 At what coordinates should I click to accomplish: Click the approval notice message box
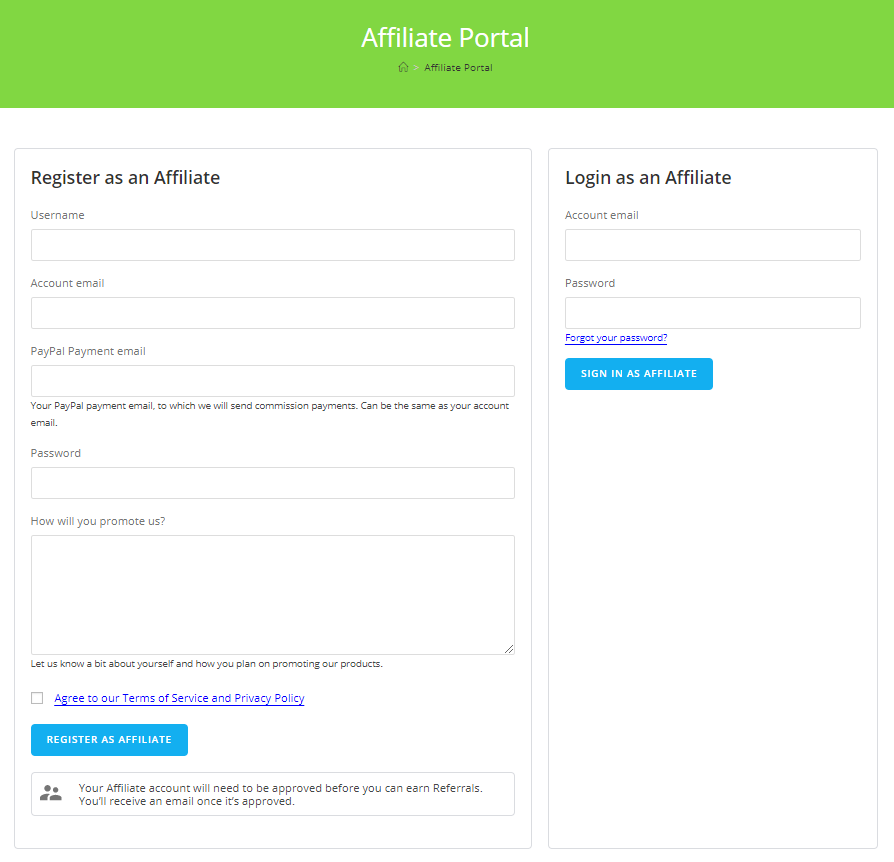coord(272,793)
